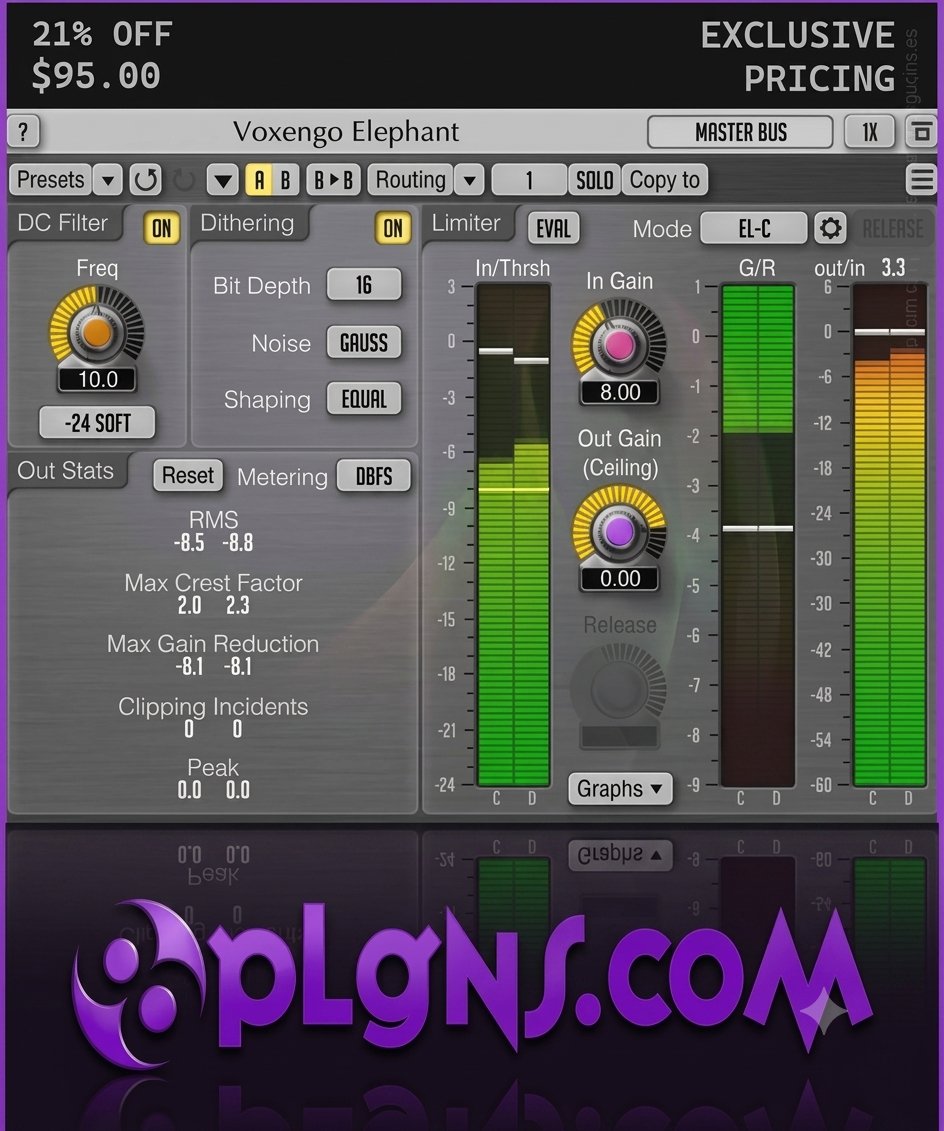Open Metering DBFS selector
The image size is (944, 1131).
tap(374, 476)
